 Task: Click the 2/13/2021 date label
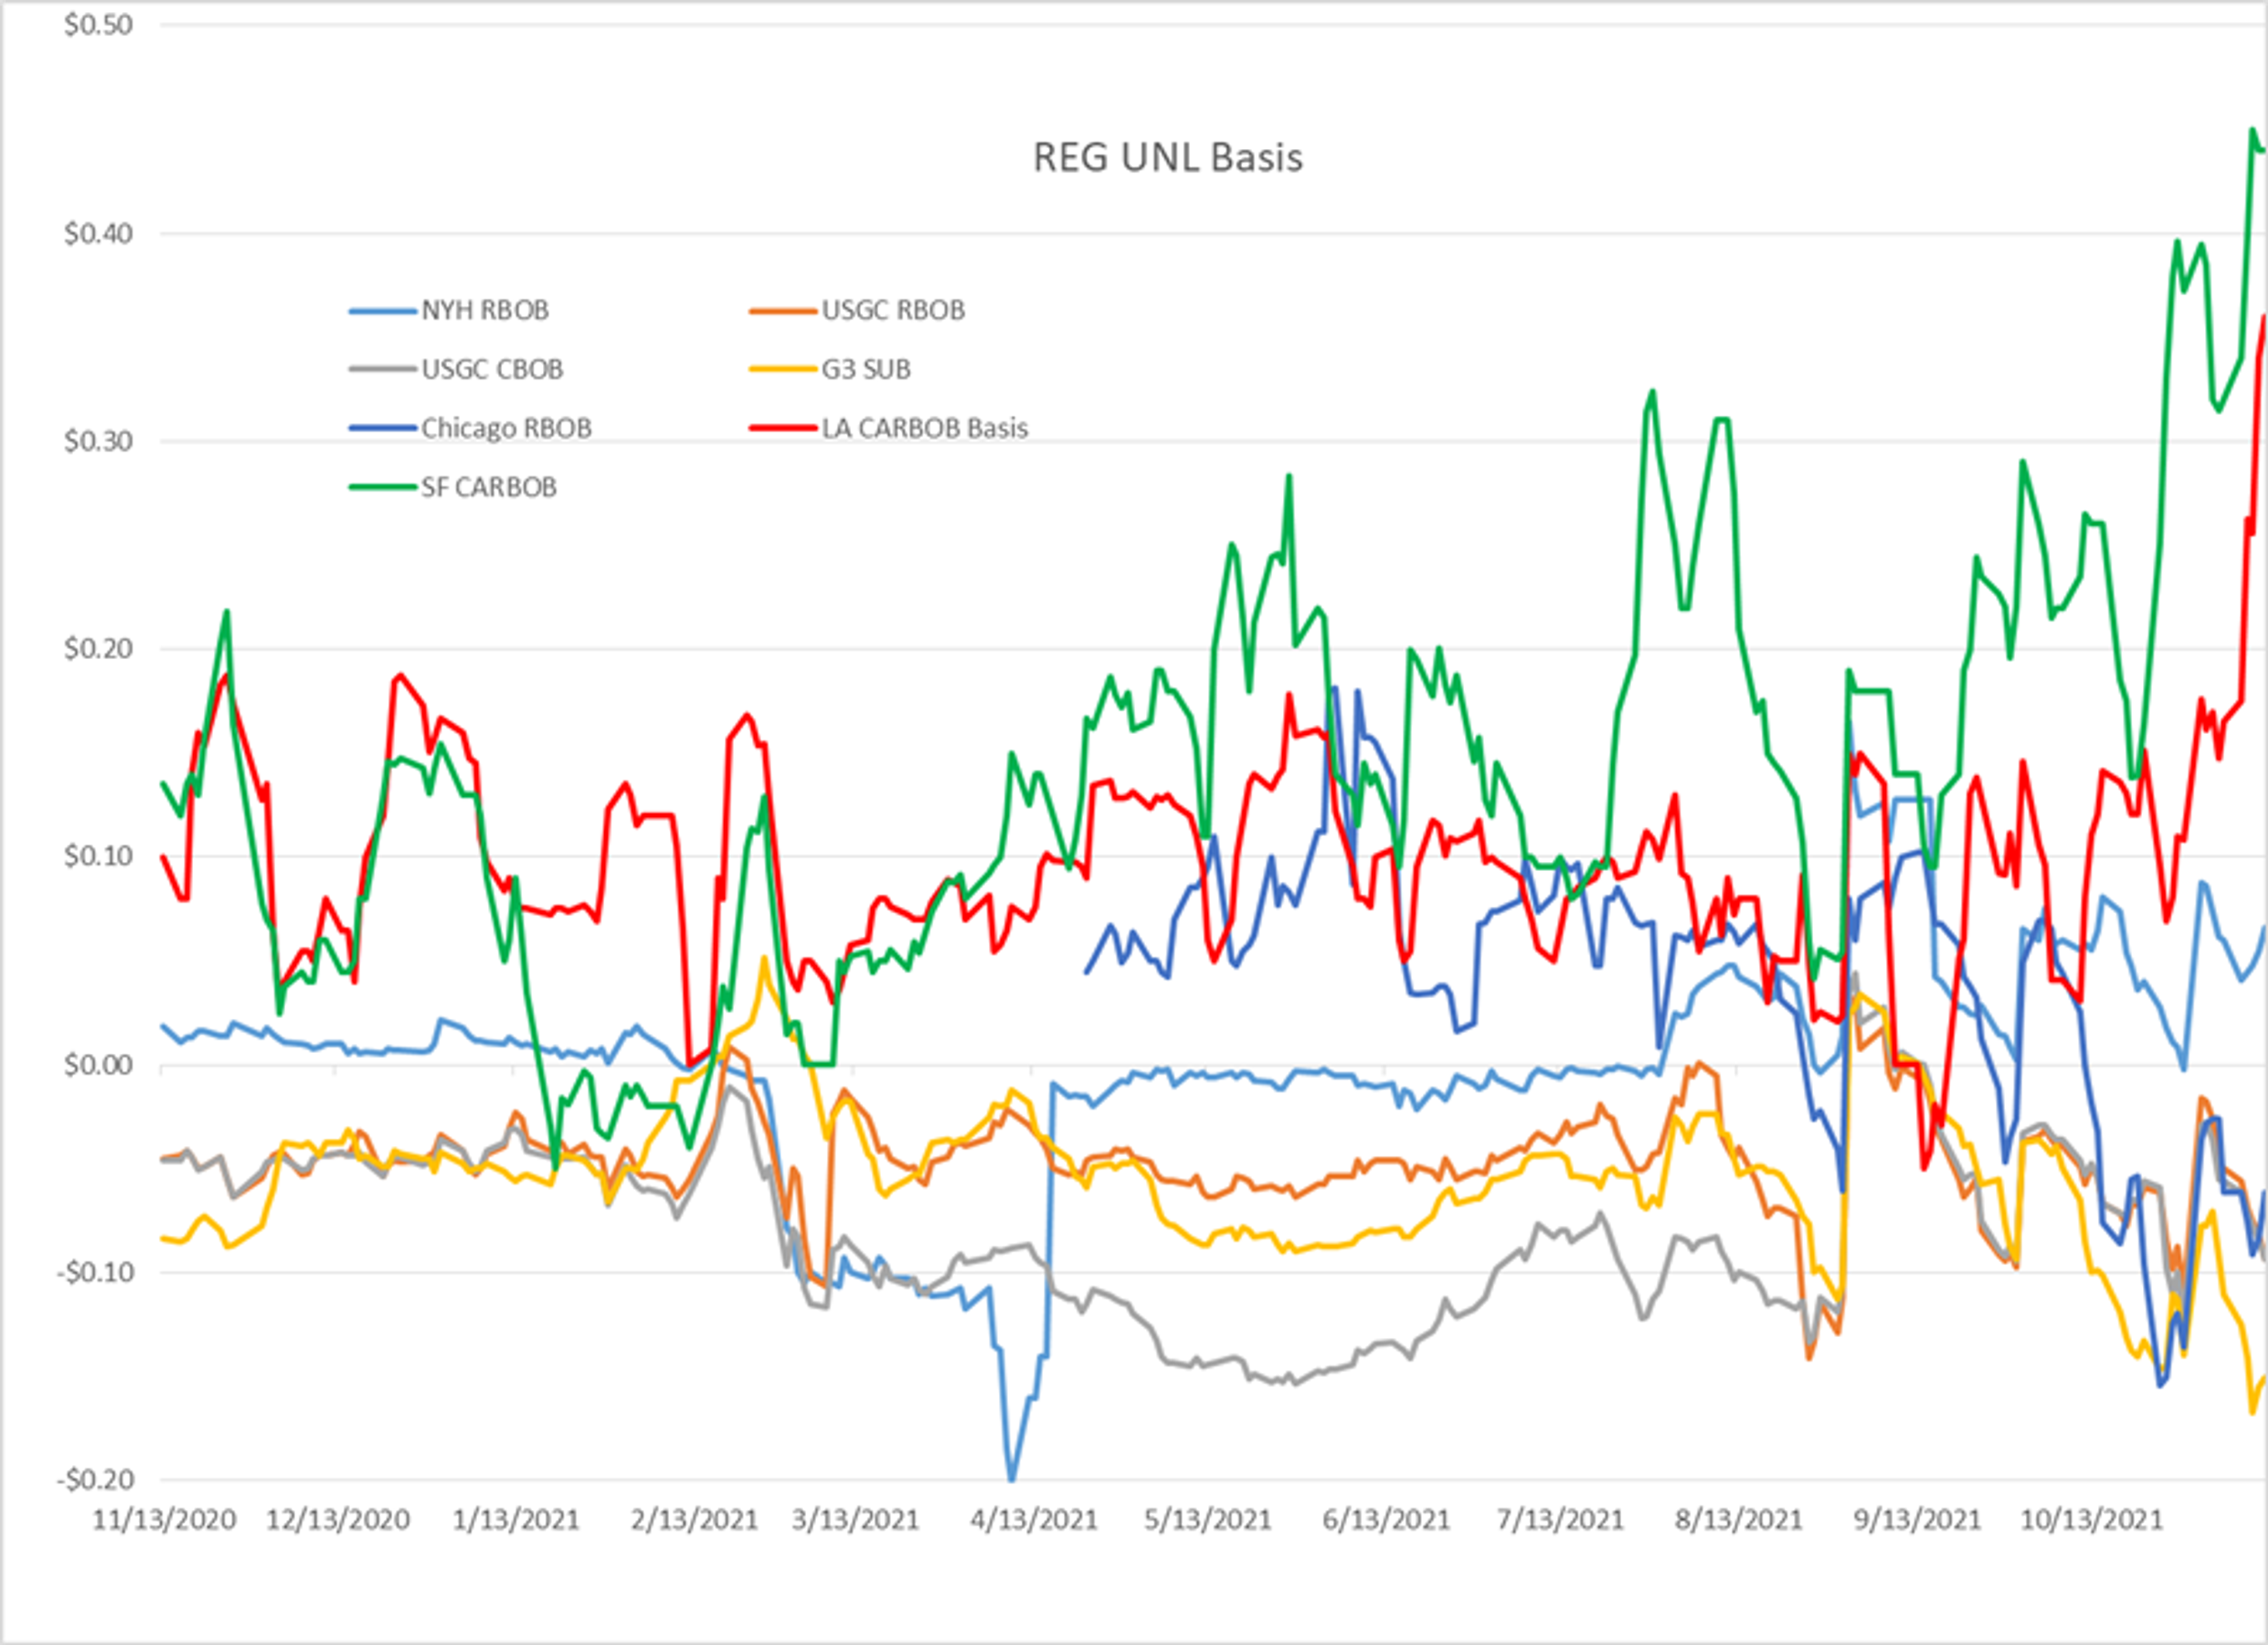click(x=694, y=1520)
